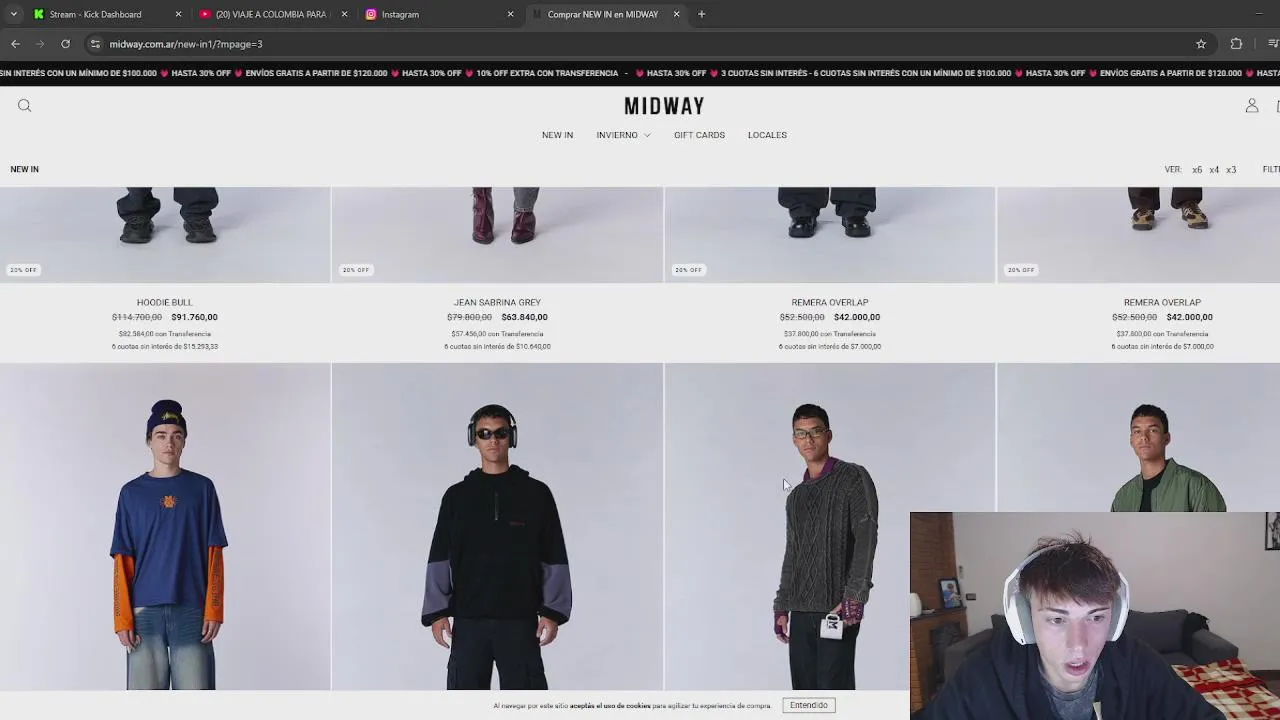The width and height of the screenshot is (1280, 720).
Task: Open green bomber jacket product image
Action: (1138, 438)
